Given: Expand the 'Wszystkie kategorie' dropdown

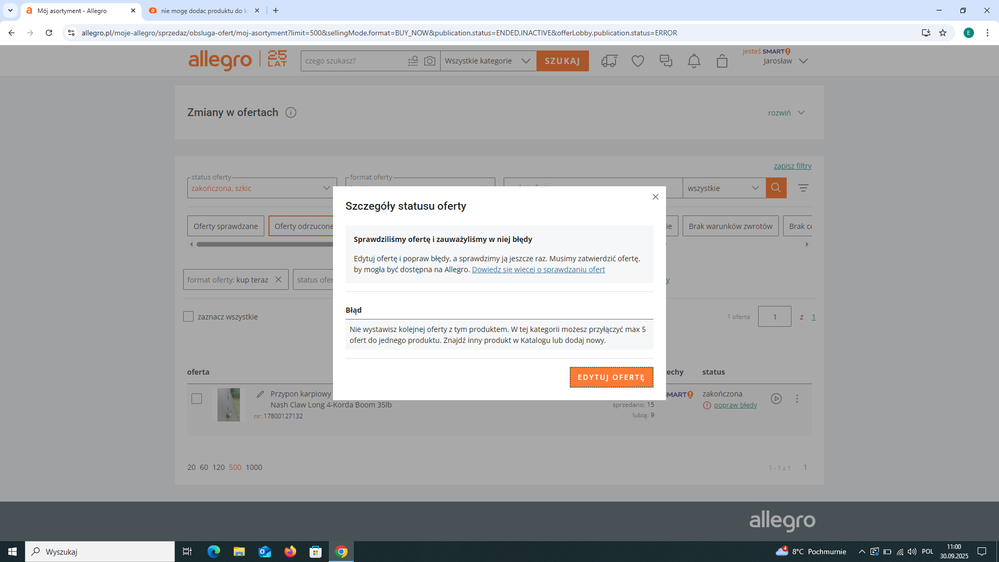Looking at the screenshot, I should [488, 61].
